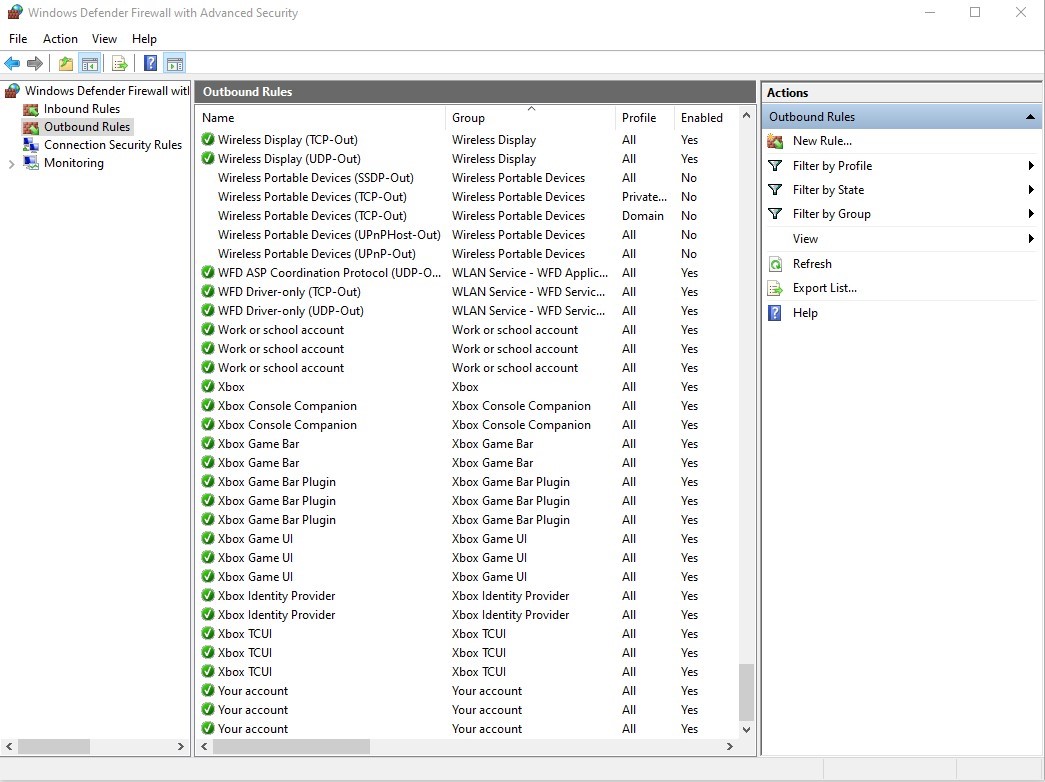Click the 'Private...' profile cell
This screenshot has width=1045, height=782.
(x=644, y=197)
